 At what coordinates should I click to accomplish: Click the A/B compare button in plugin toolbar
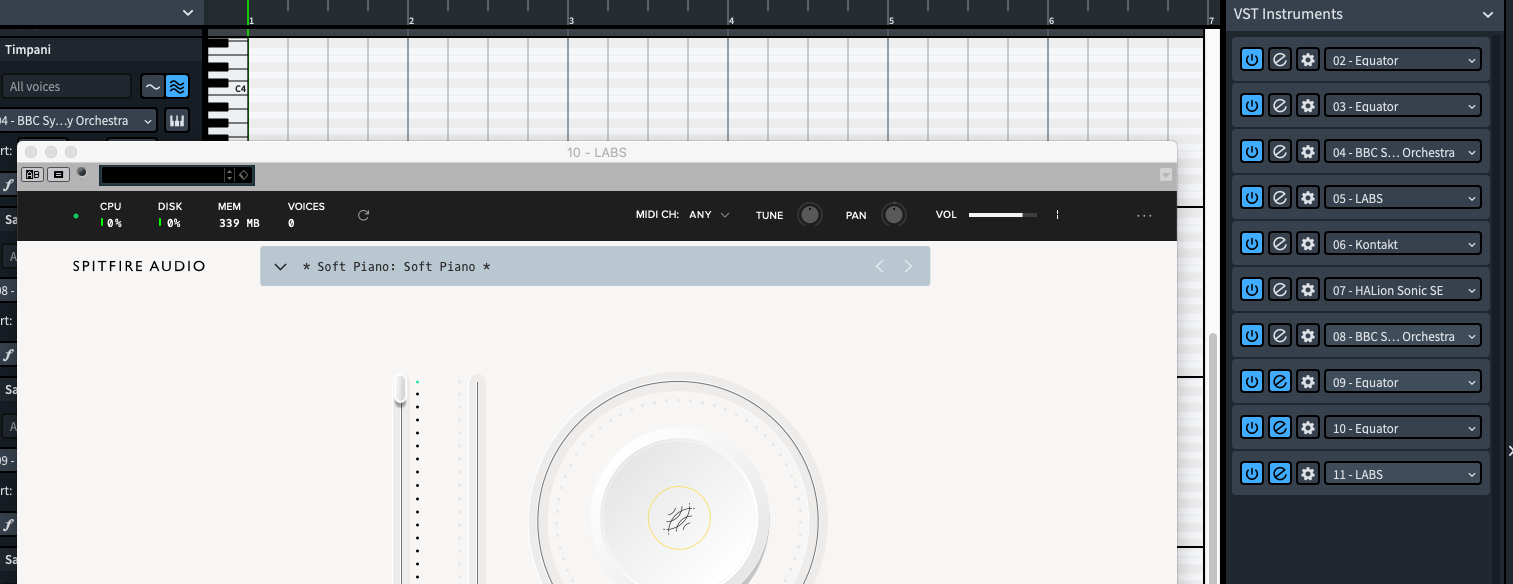(32, 174)
